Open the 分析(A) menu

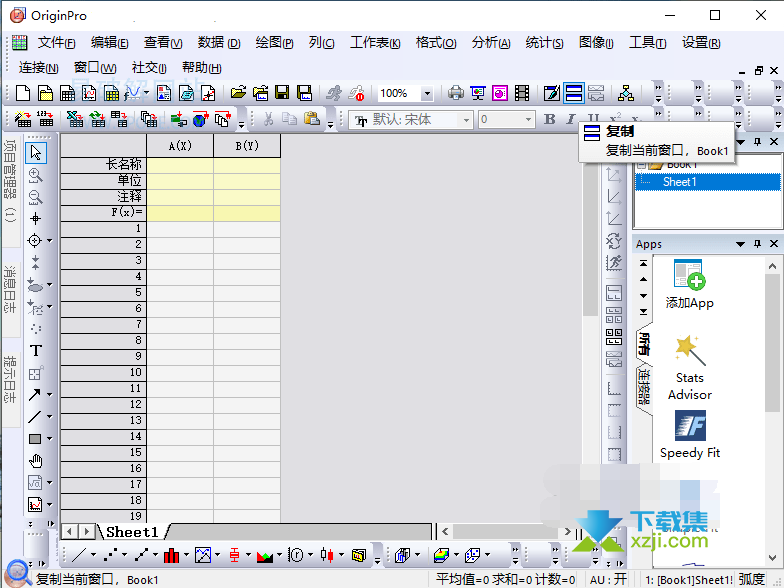tap(490, 43)
